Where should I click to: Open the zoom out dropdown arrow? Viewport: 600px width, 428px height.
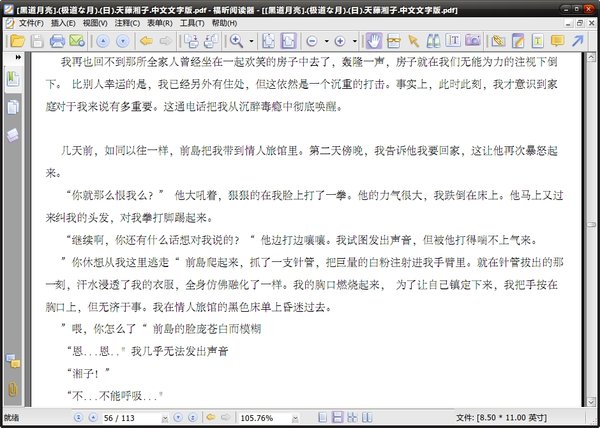point(326,41)
